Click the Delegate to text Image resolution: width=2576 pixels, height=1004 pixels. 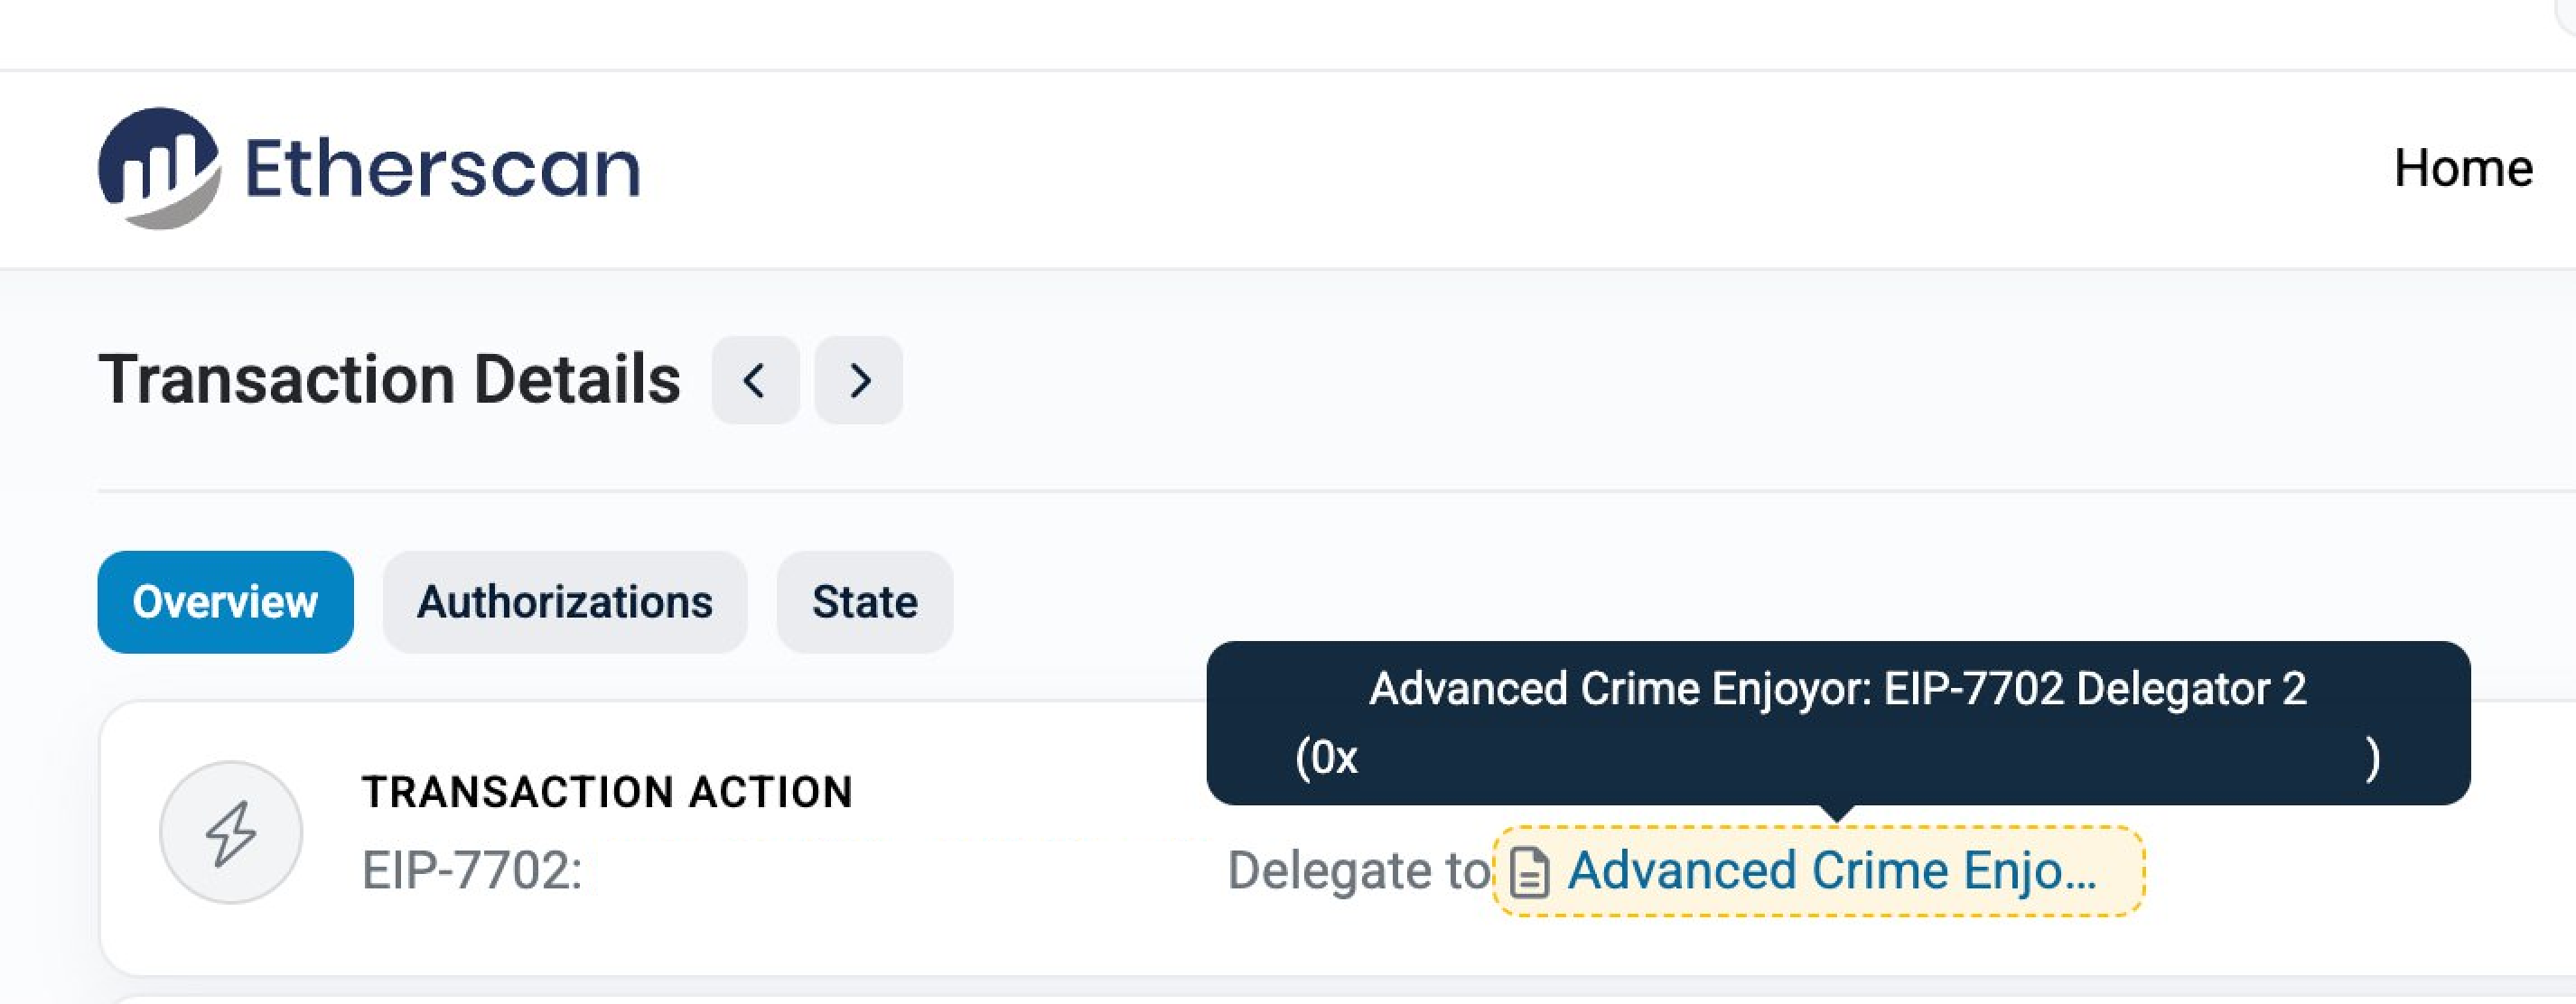(1358, 870)
